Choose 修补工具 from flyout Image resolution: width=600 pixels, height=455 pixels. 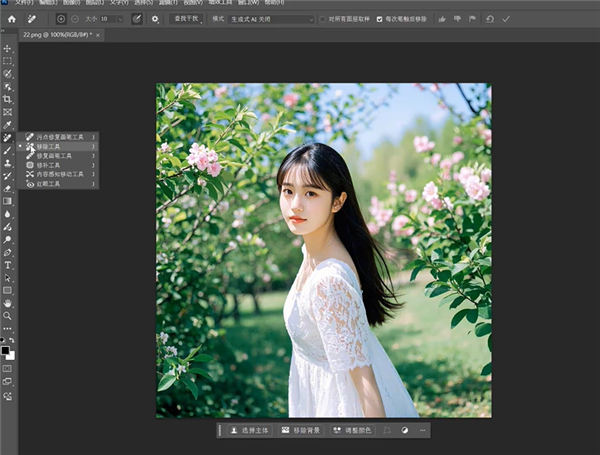(x=58, y=165)
